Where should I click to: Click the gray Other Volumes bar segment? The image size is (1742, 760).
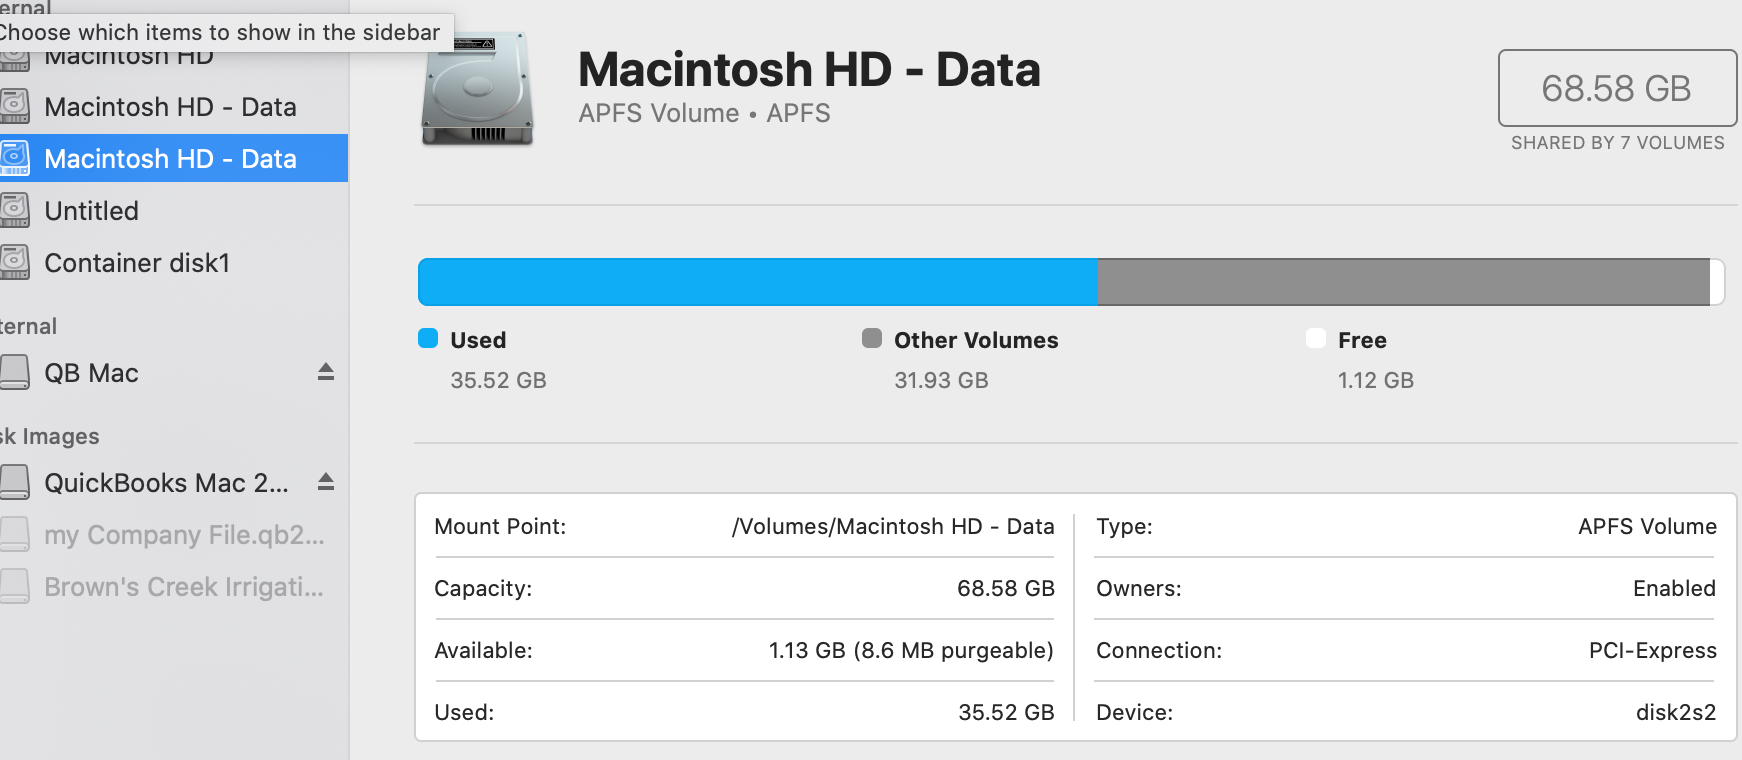pyautogui.click(x=1403, y=282)
